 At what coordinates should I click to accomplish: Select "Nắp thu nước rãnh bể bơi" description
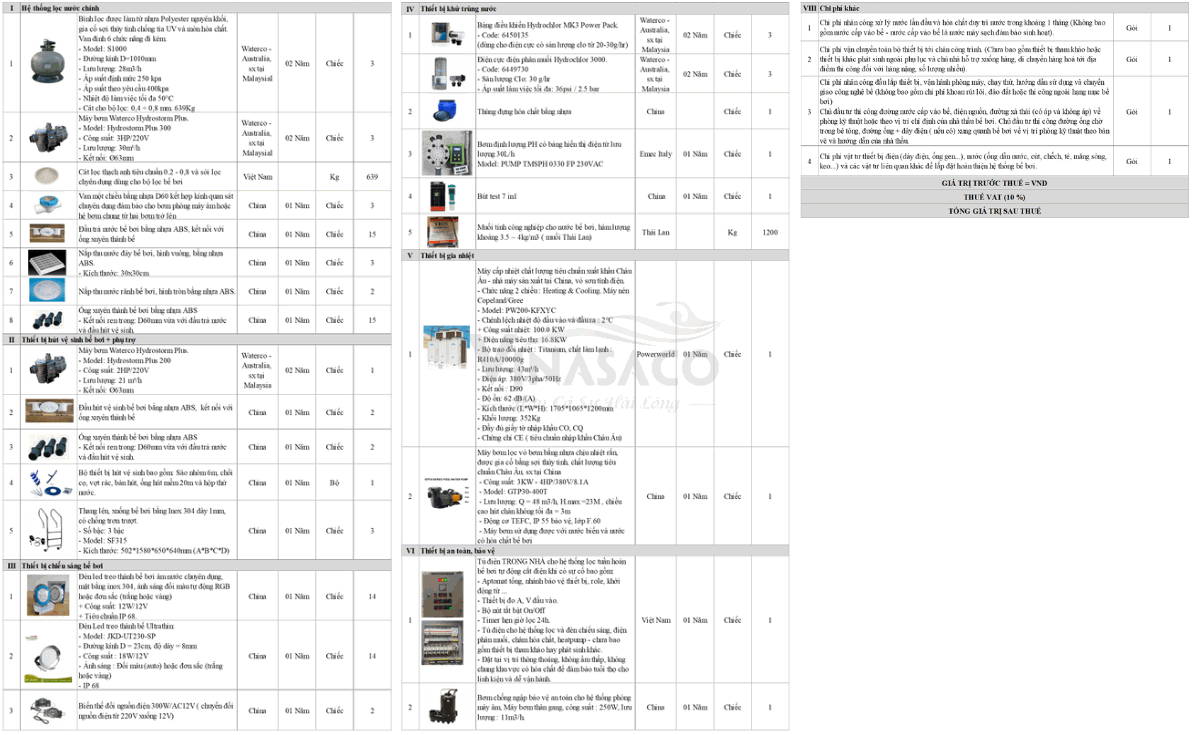[x=156, y=291]
